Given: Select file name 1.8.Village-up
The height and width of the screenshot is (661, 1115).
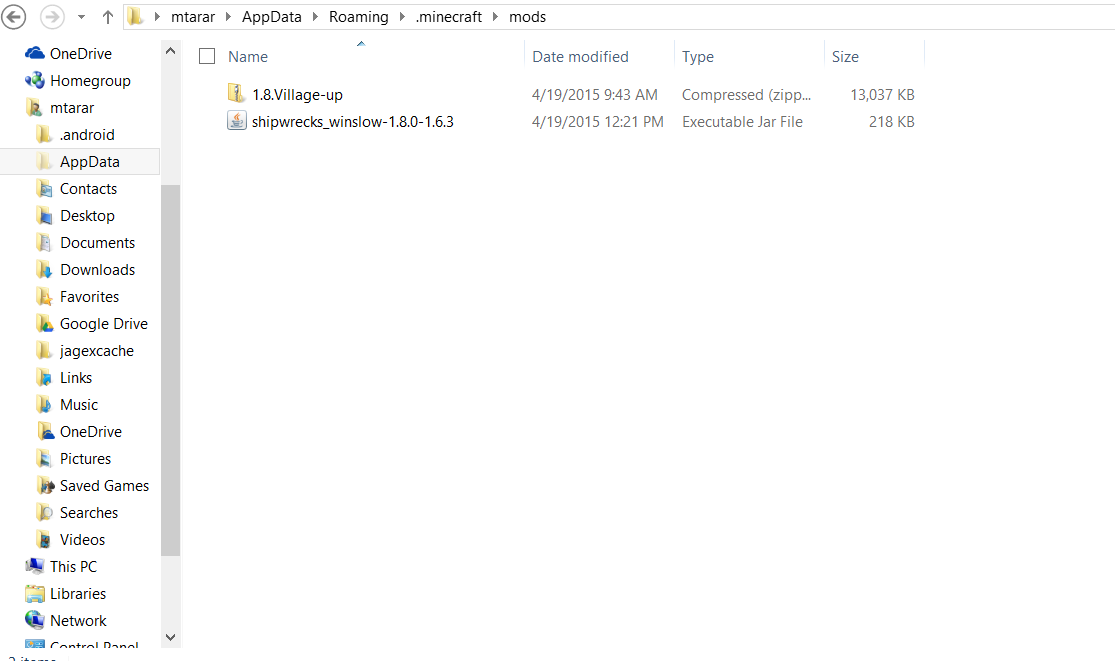Looking at the screenshot, I should click(x=297, y=95).
